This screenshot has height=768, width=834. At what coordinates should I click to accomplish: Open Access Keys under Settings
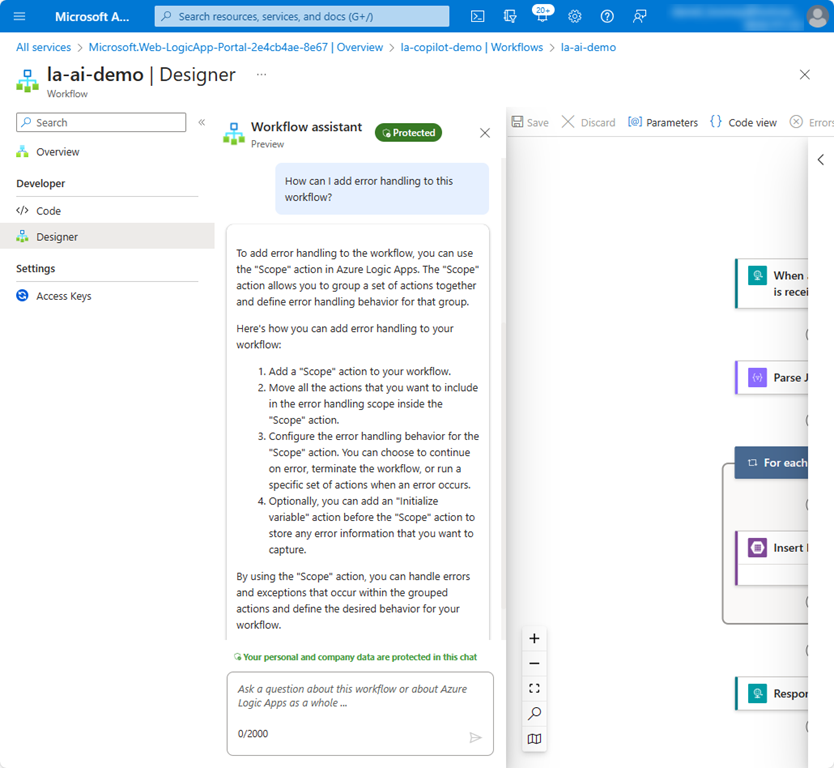click(x=63, y=296)
